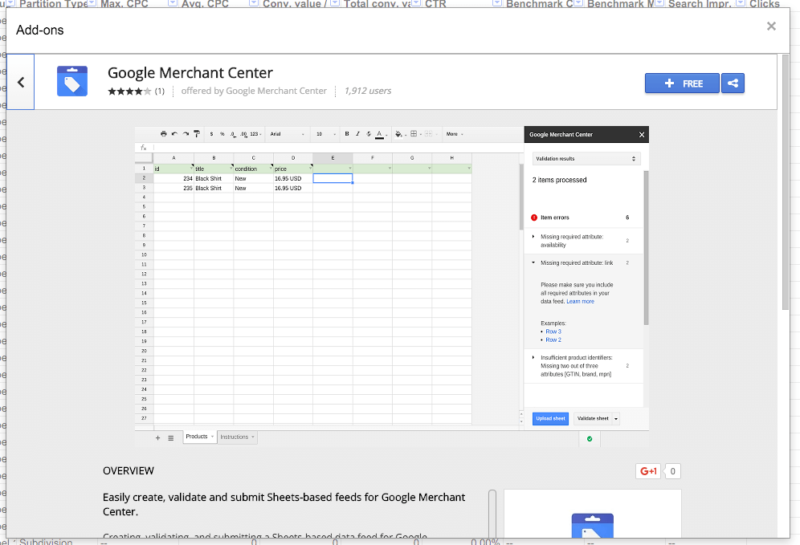The width and height of the screenshot is (800, 545).
Task: Open the 'offered by Google Merchant Center' link
Action: click(254, 91)
